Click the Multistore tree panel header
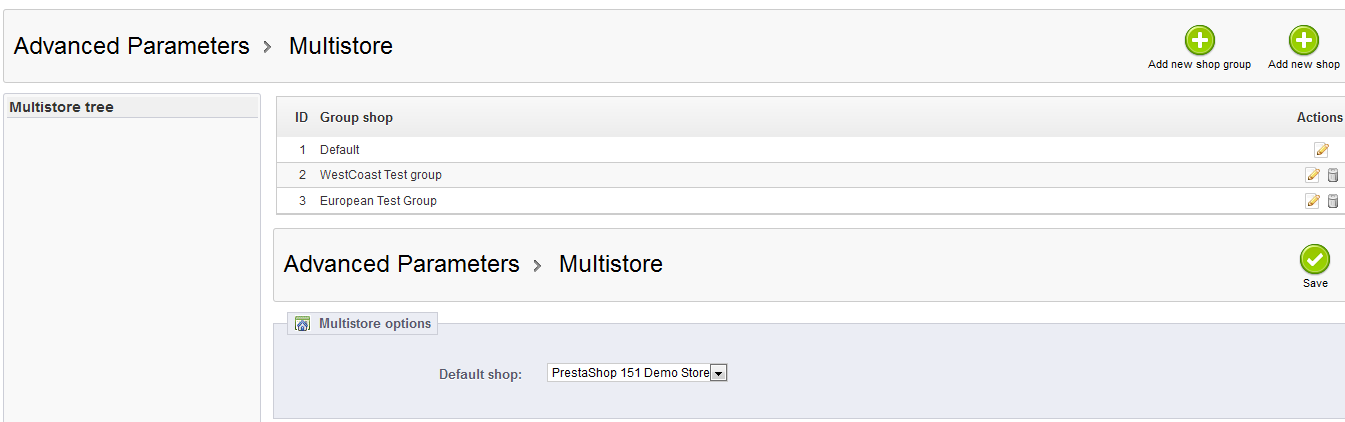Screen dimensions: 1345x422 coord(62,107)
